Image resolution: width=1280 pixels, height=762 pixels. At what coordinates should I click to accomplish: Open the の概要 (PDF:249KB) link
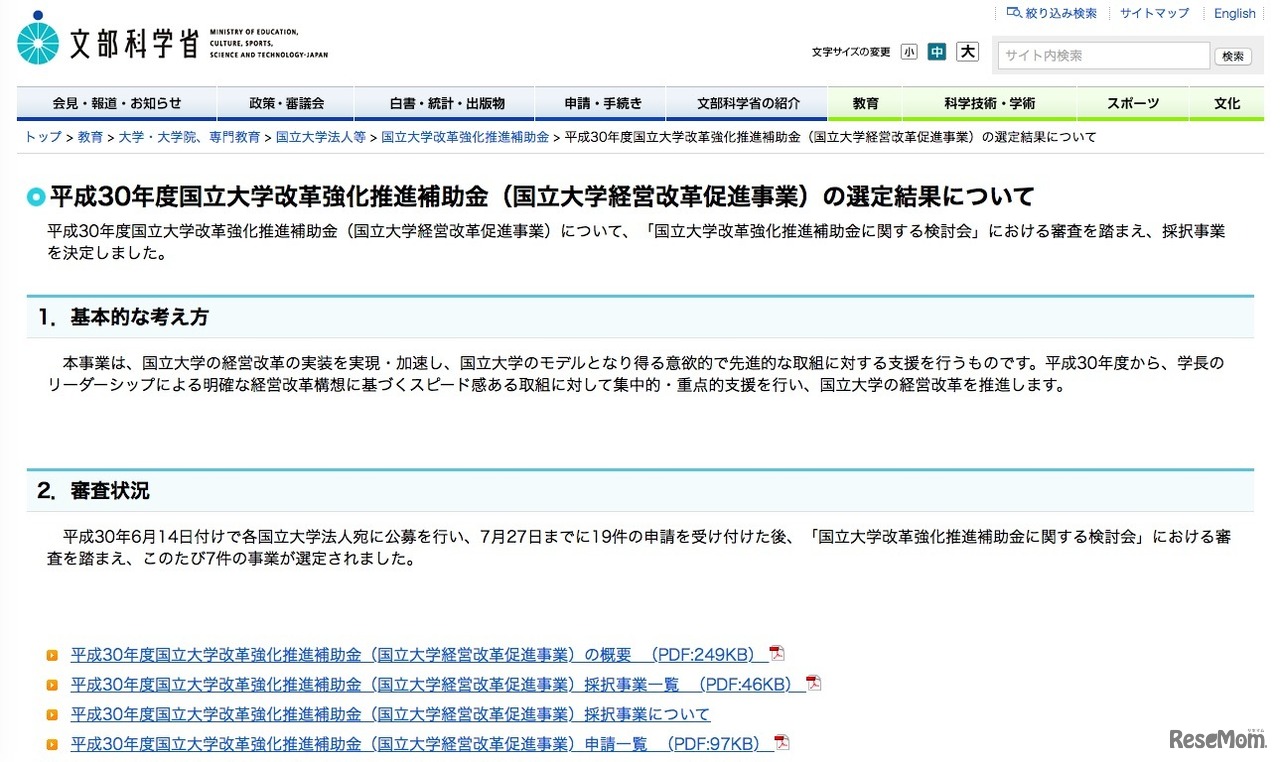[x=419, y=656]
